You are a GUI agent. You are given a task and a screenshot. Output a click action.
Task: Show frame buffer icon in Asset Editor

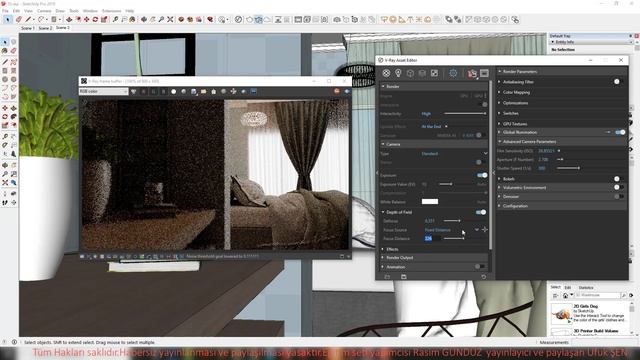[x=484, y=73]
